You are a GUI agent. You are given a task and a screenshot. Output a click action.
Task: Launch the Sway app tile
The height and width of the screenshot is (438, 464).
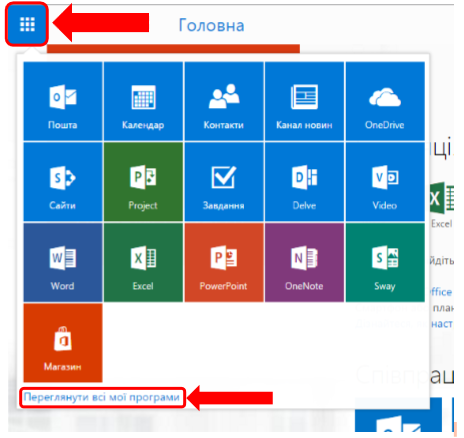click(385, 262)
